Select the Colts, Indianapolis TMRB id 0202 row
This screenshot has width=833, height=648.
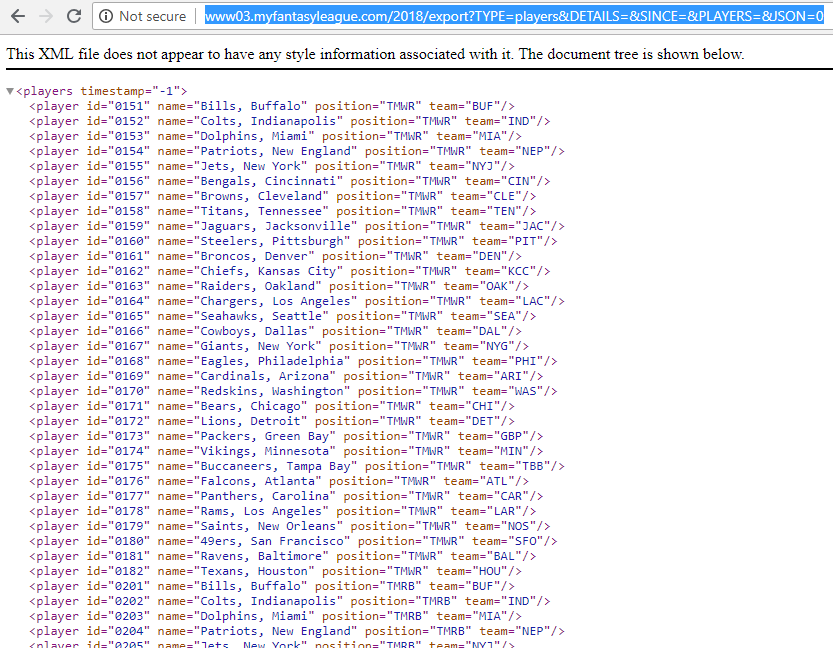click(x=290, y=601)
